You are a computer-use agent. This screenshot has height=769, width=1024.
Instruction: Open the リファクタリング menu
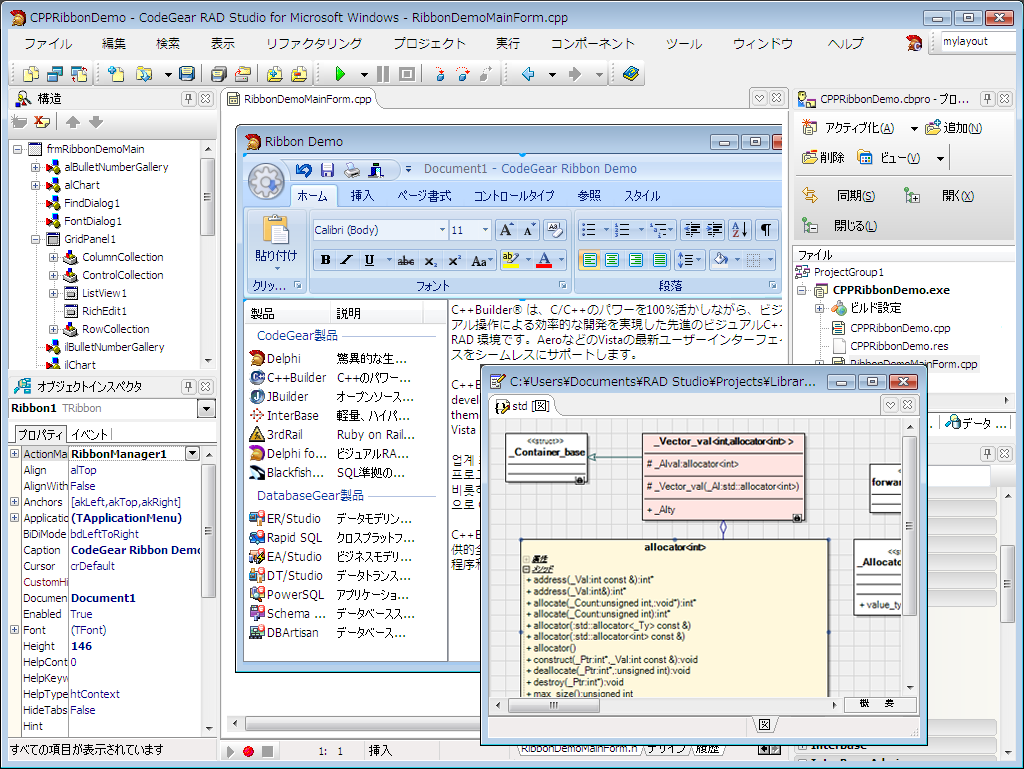pyautogui.click(x=314, y=44)
